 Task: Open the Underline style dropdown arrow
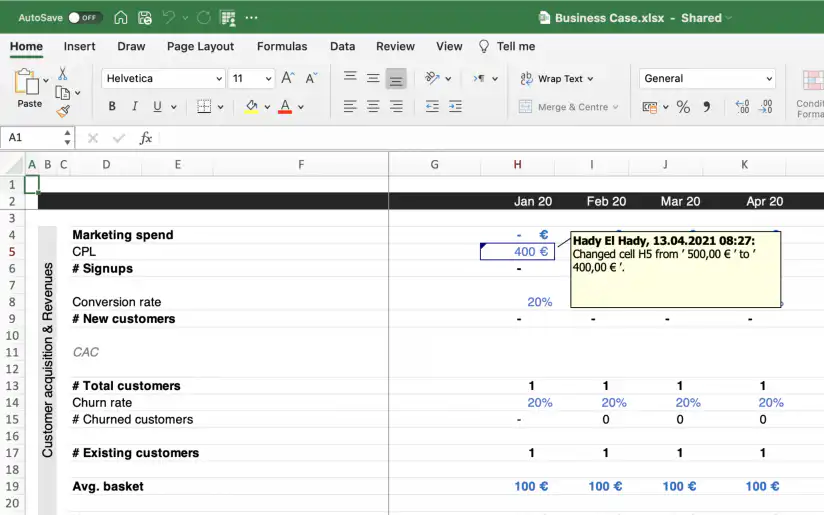coord(174,107)
